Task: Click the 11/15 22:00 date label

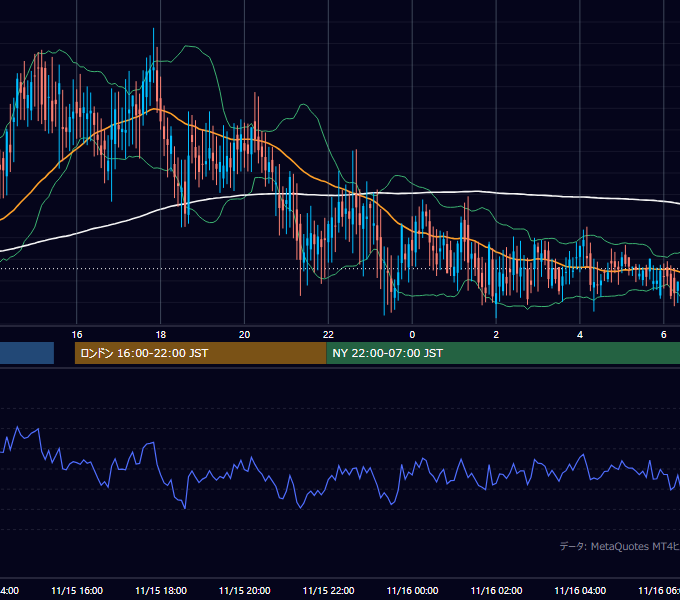Action: pos(328,590)
